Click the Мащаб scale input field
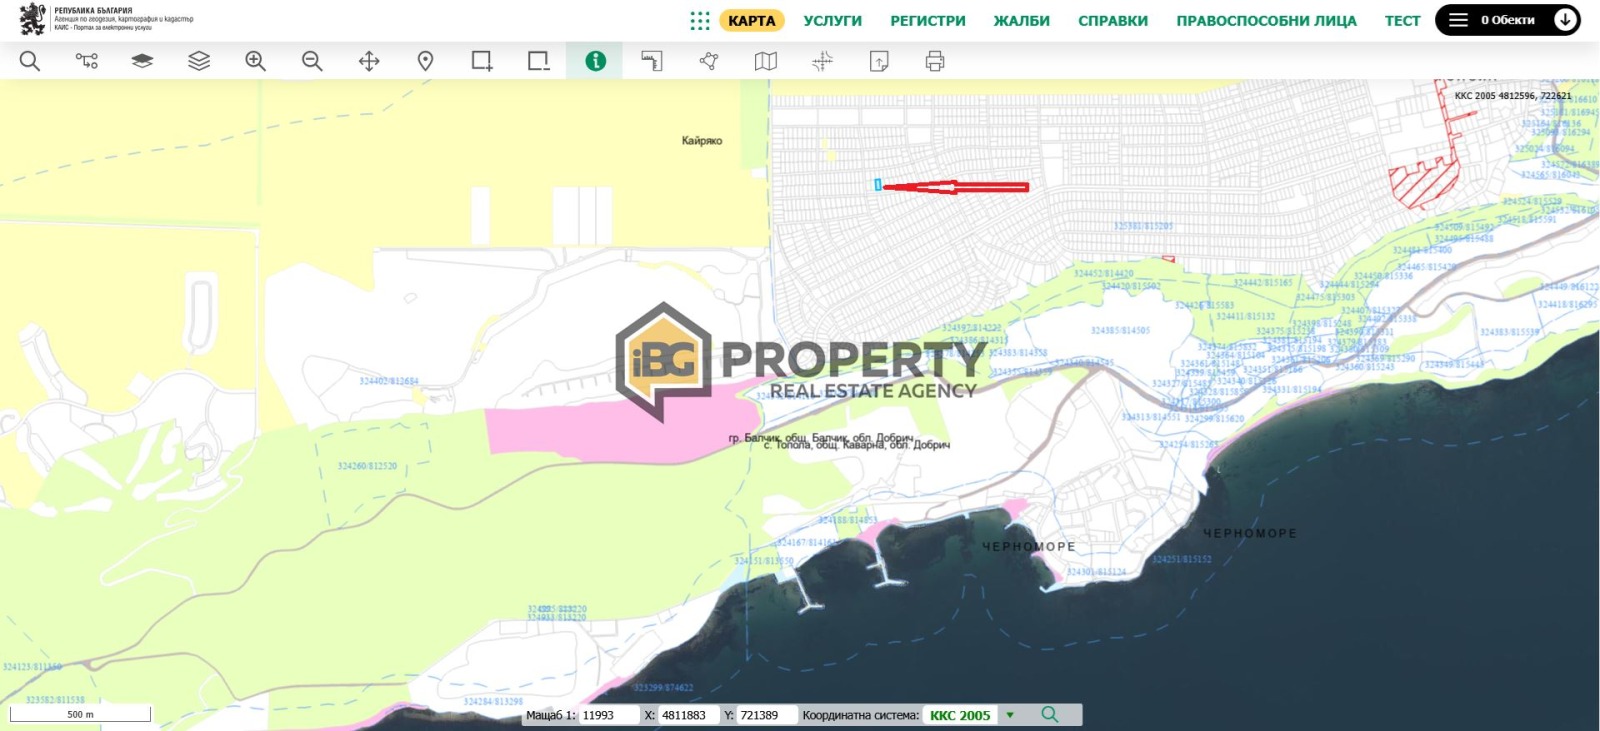 point(609,715)
